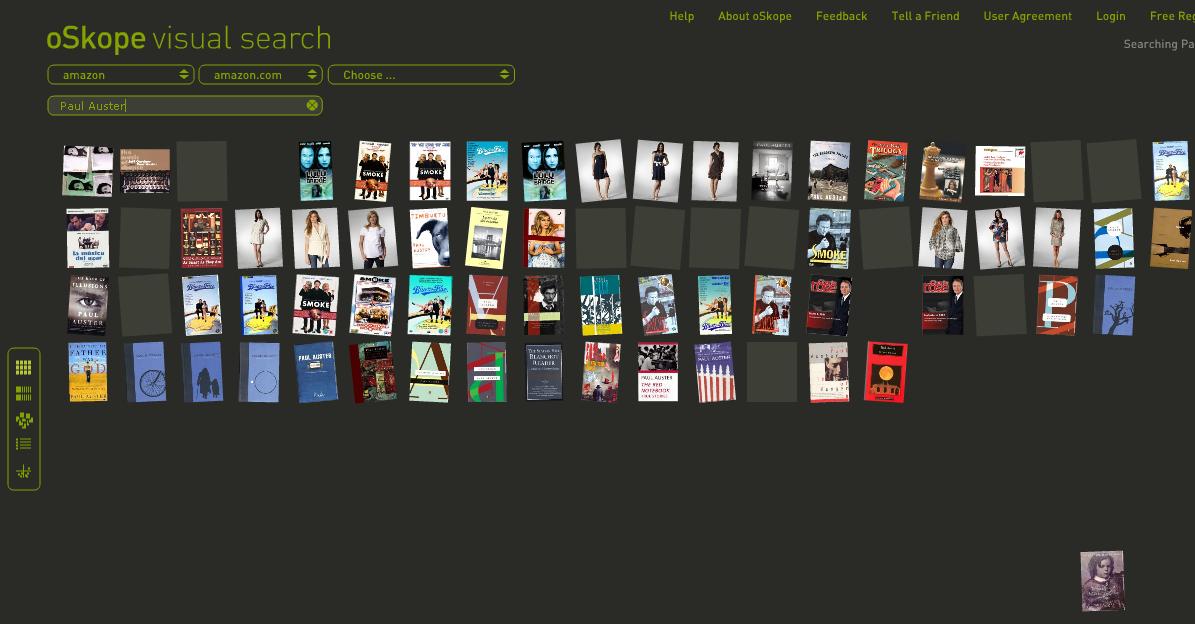This screenshot has height=624, width=1195.
Task: Clear the Paul Auster search text
Action: pos(312,105)
